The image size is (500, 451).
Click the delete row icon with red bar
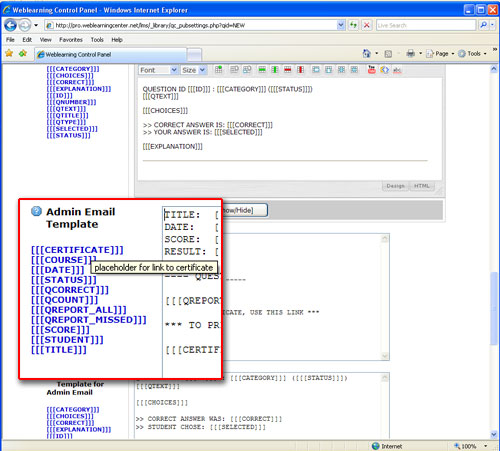coord(287,70)
